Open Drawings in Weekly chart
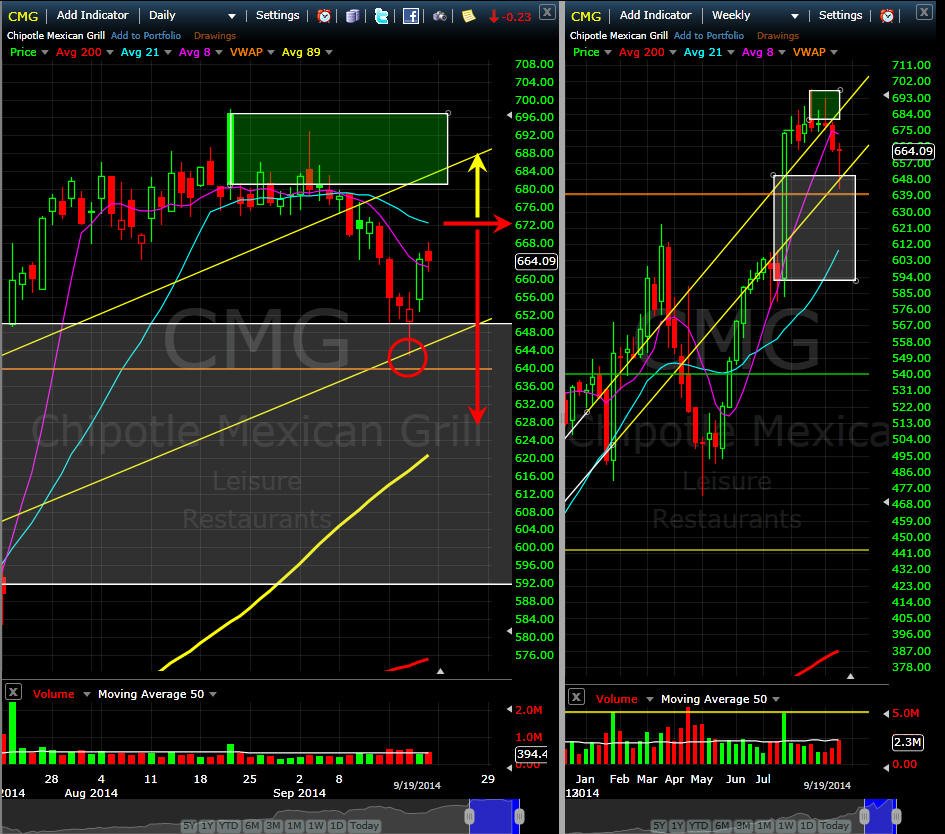Viewport: 945px width, 834px height. click(x=777, y=36)
